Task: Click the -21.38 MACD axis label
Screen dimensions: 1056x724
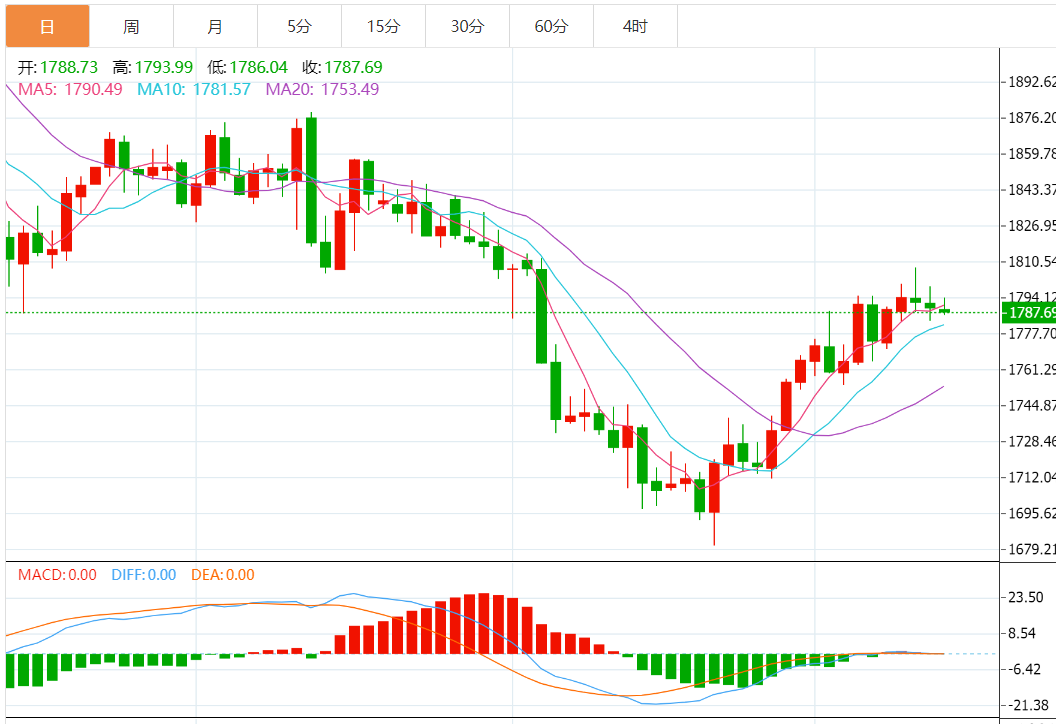Action: coord(1028,705)
